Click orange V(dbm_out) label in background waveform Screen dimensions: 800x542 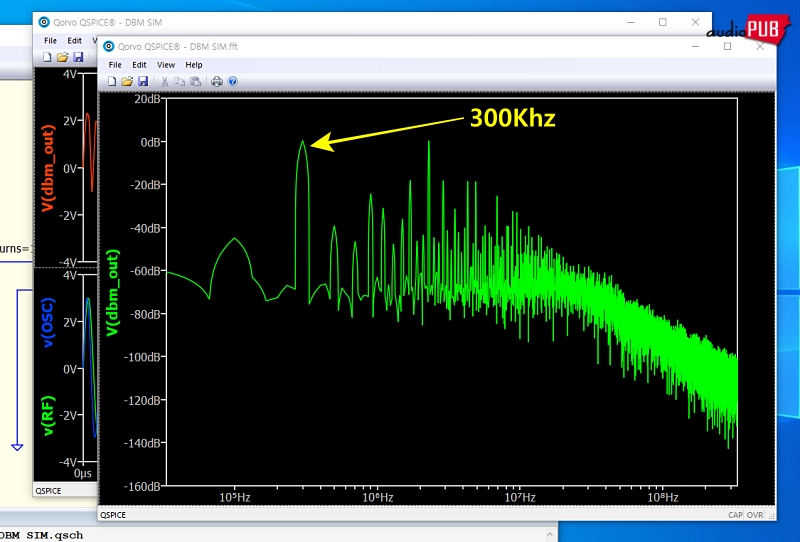click(47, 168)
